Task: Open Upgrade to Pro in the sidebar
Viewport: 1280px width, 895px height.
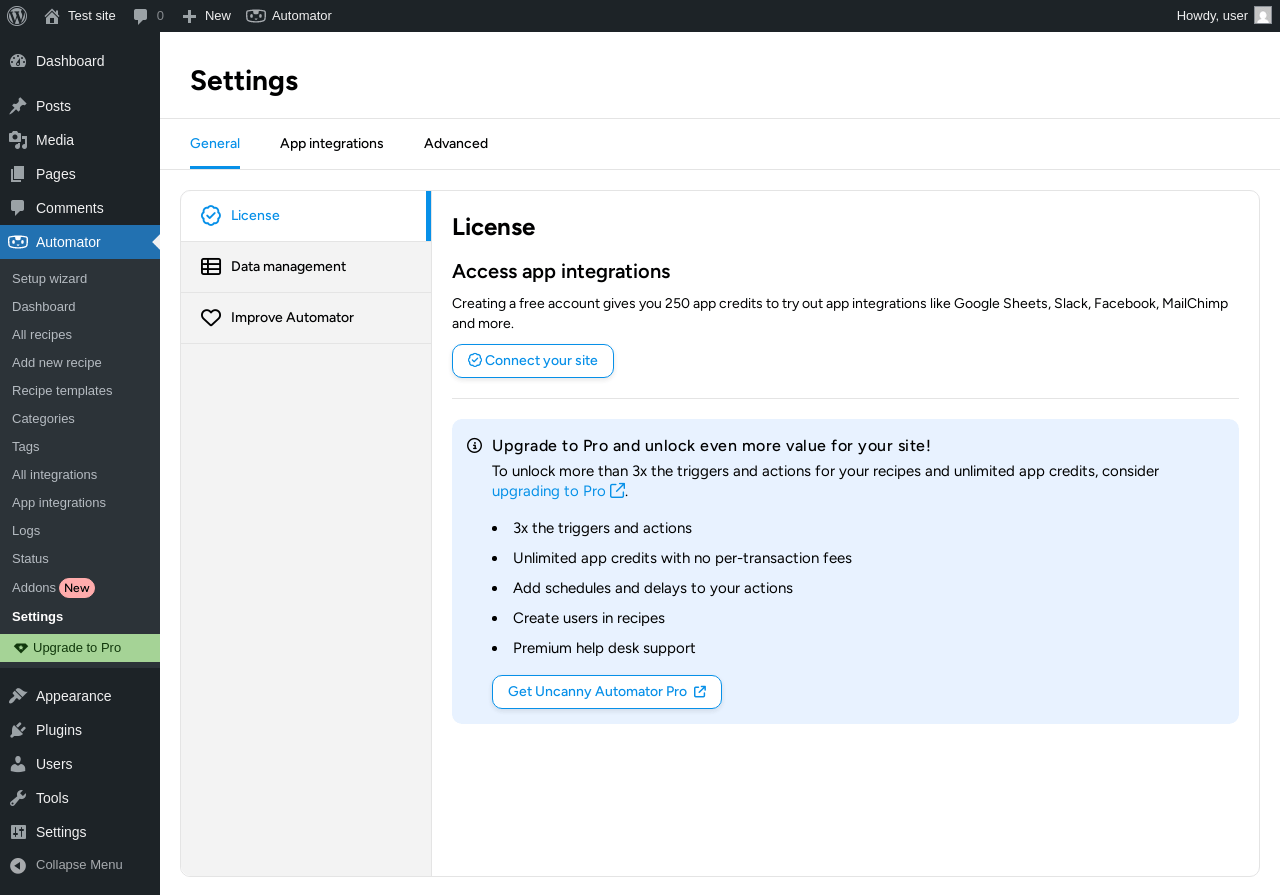Action: point(80,648)
